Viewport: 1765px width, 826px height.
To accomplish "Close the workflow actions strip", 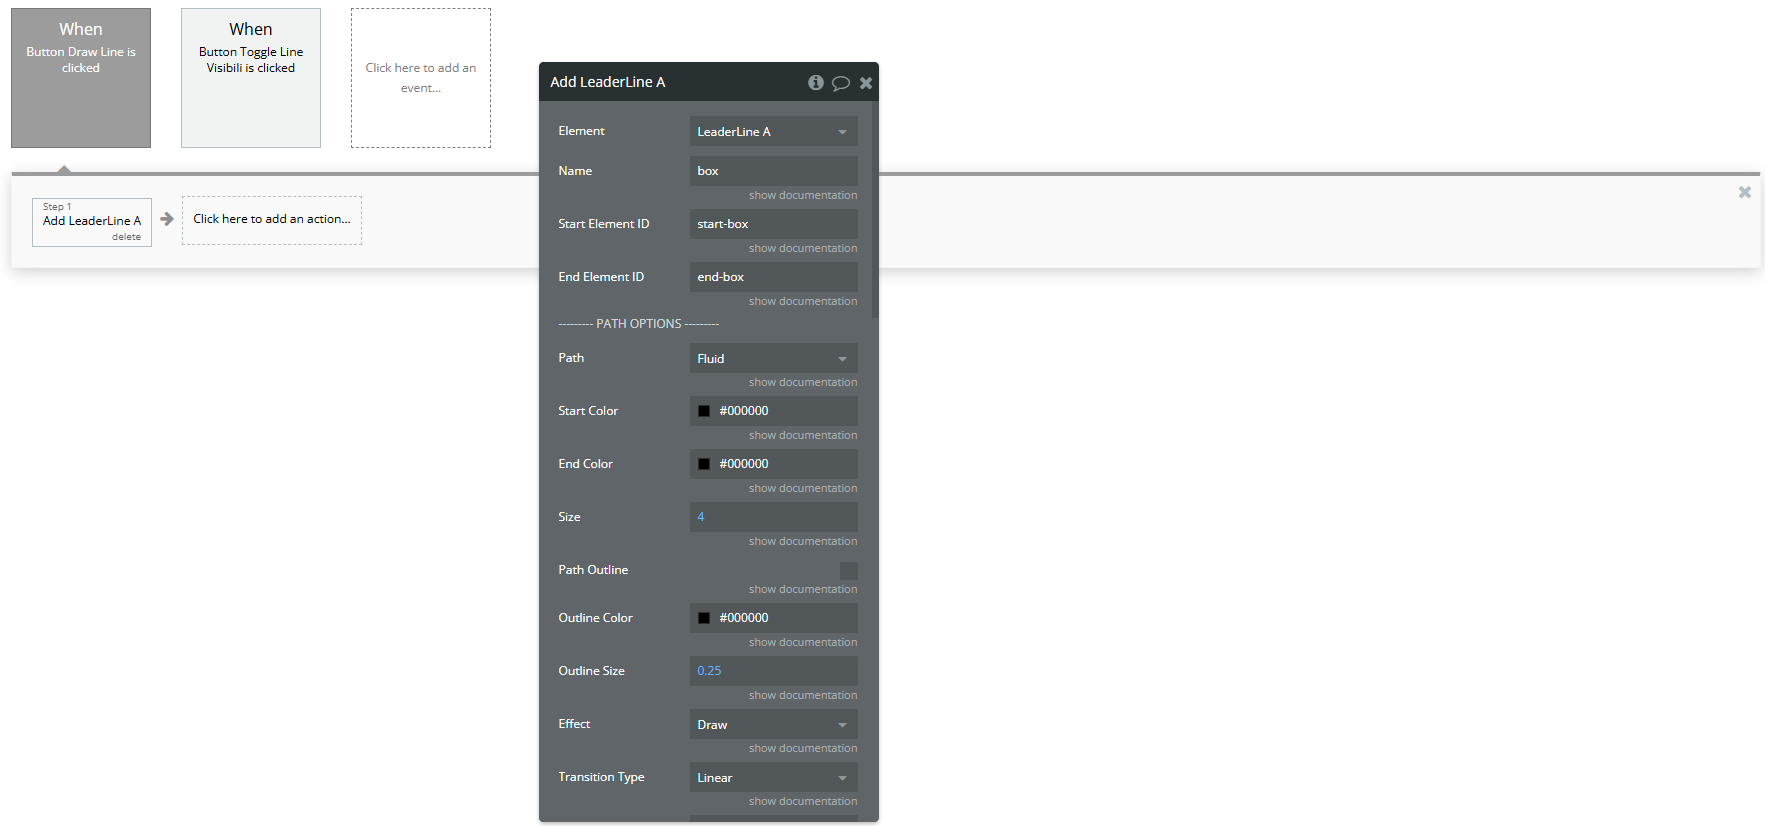I will tap(1745, 192).
